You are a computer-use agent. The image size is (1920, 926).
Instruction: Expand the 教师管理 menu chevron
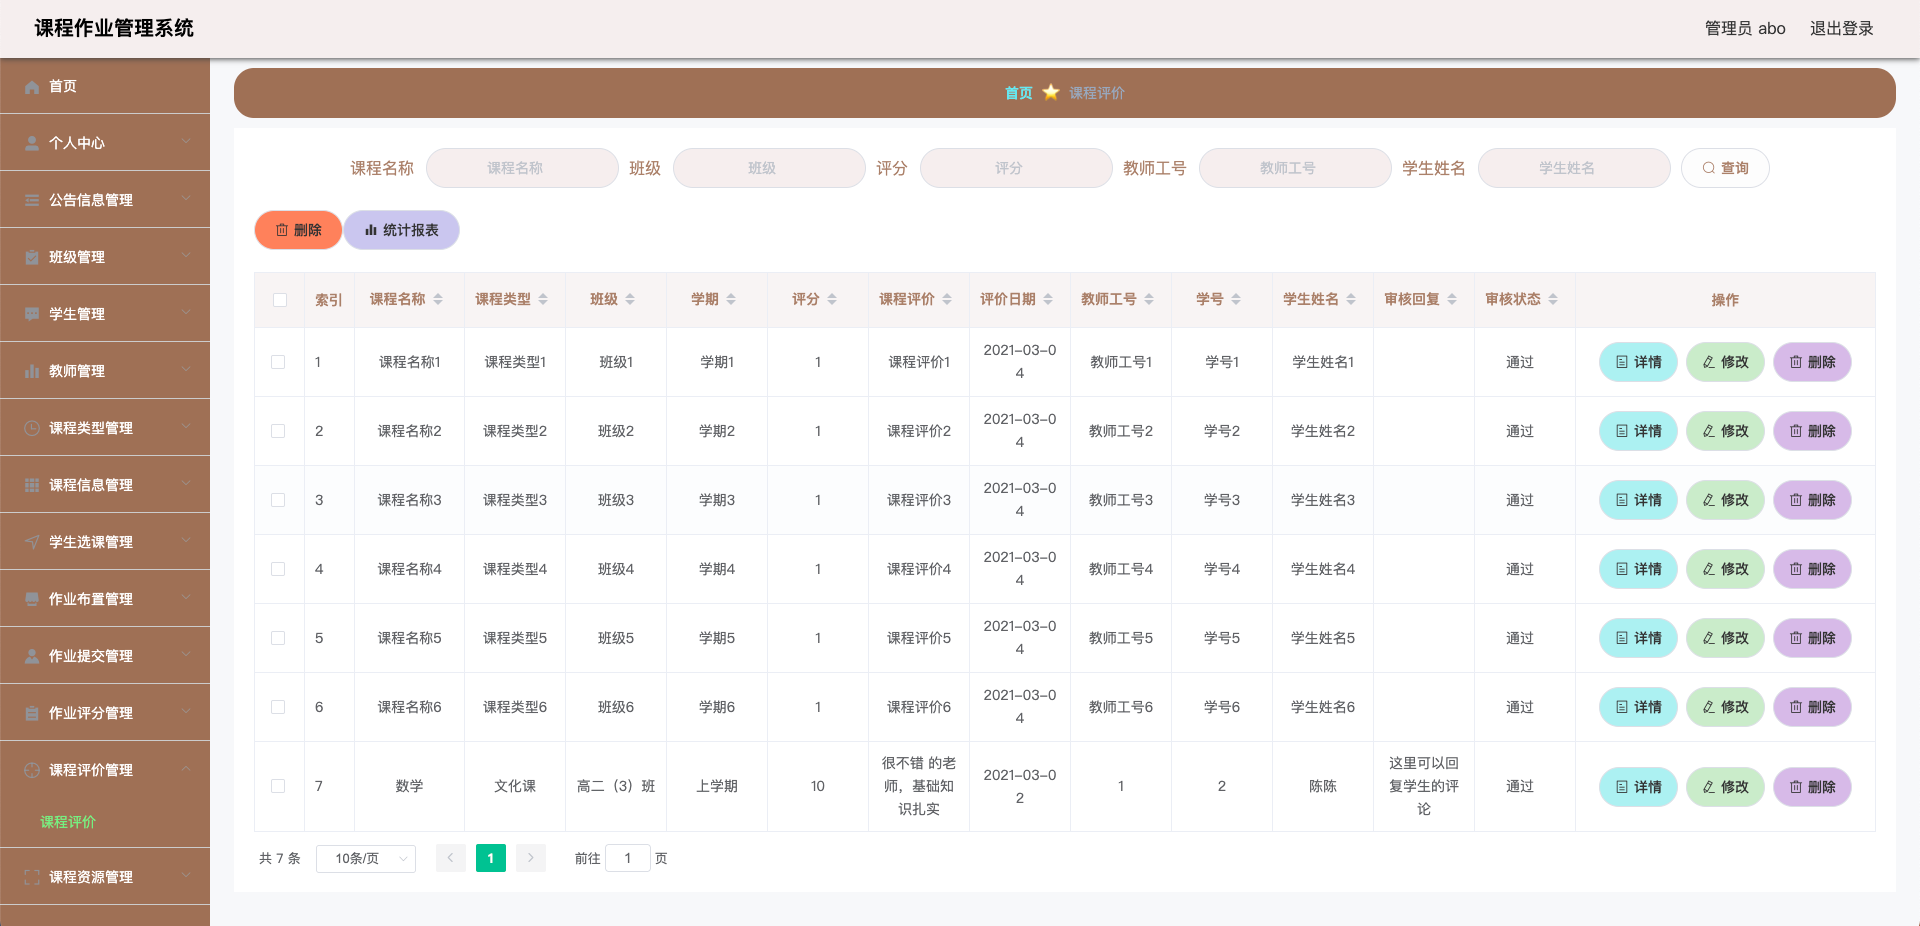pyautogui.click(x=186, y=370)
